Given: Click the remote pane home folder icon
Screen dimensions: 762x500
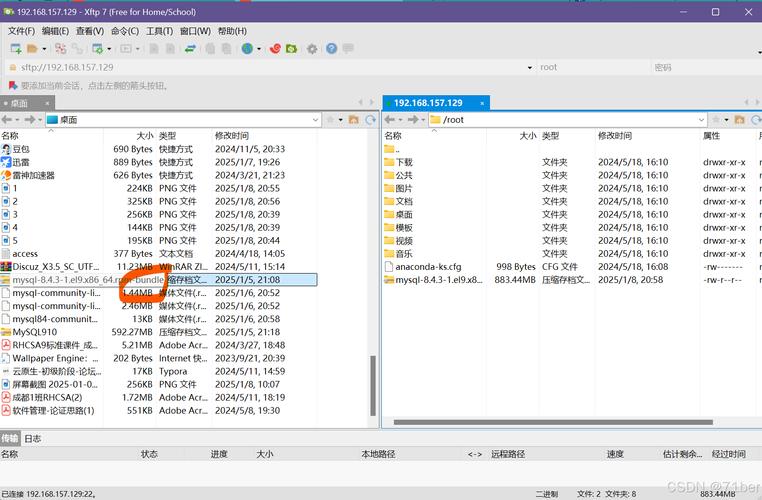Looking at the screenshot, I should tap(739, 120).
